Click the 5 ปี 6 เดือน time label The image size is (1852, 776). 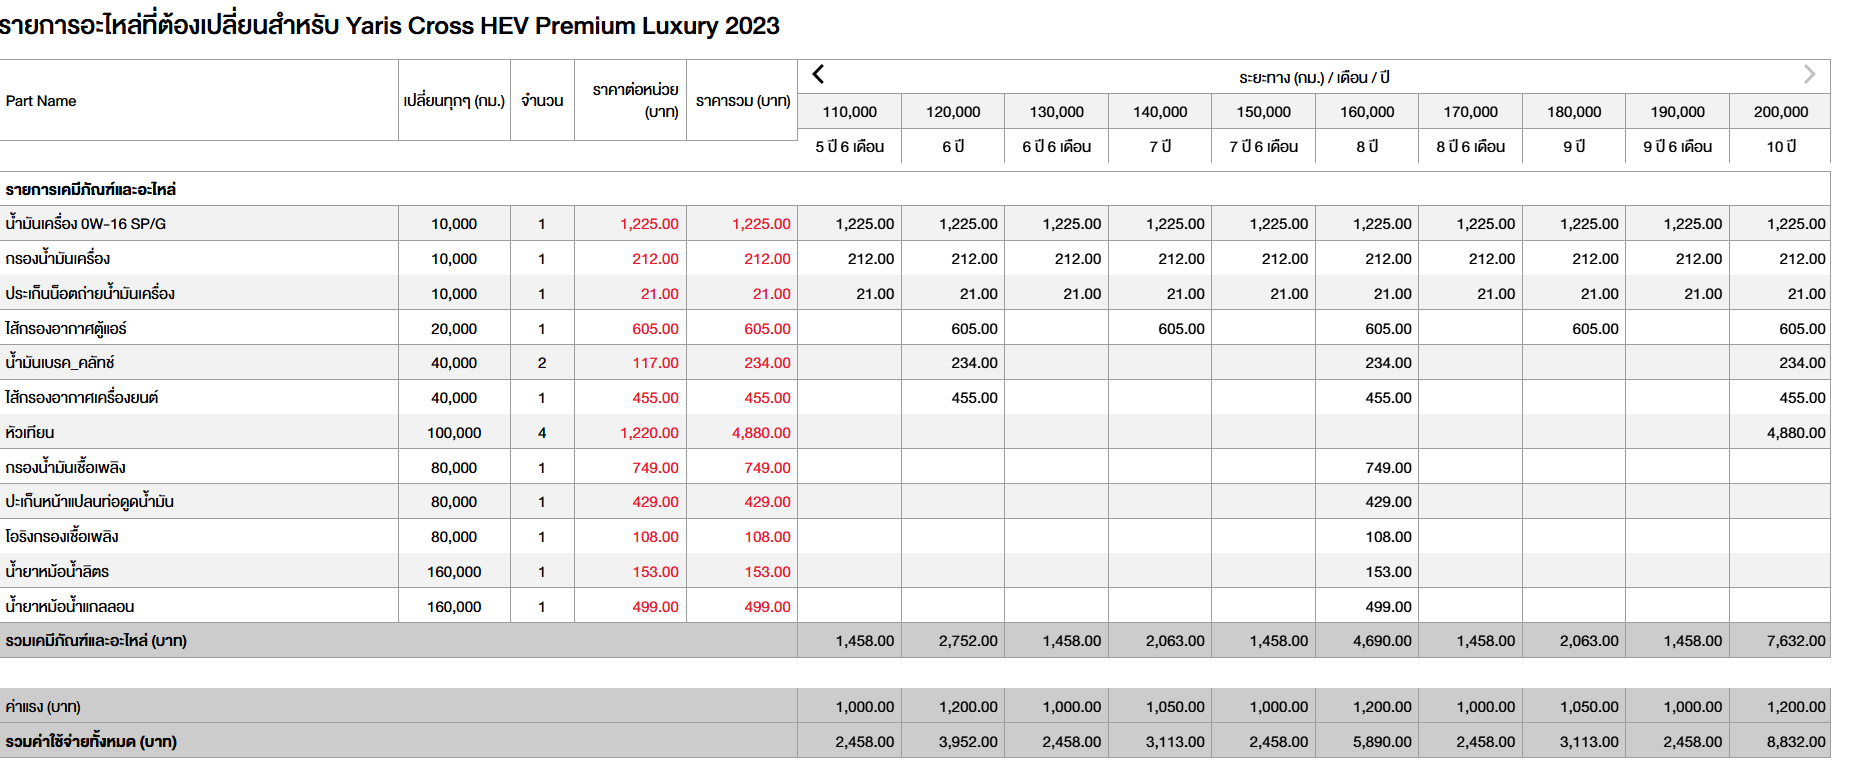(x=850, y=146)
